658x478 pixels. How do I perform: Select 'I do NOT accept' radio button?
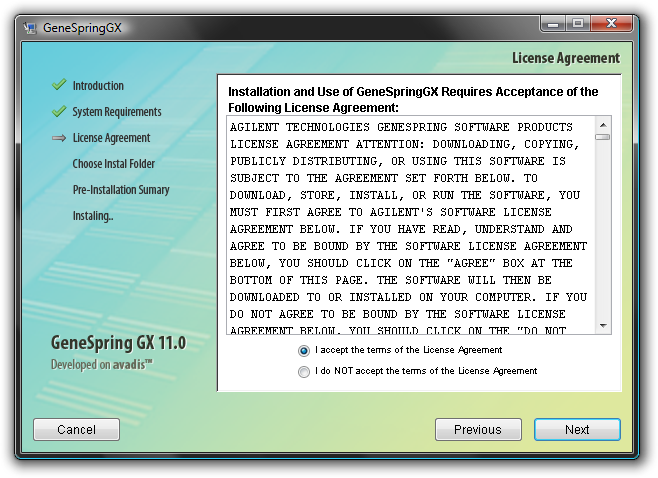click(x=304, y=371)
